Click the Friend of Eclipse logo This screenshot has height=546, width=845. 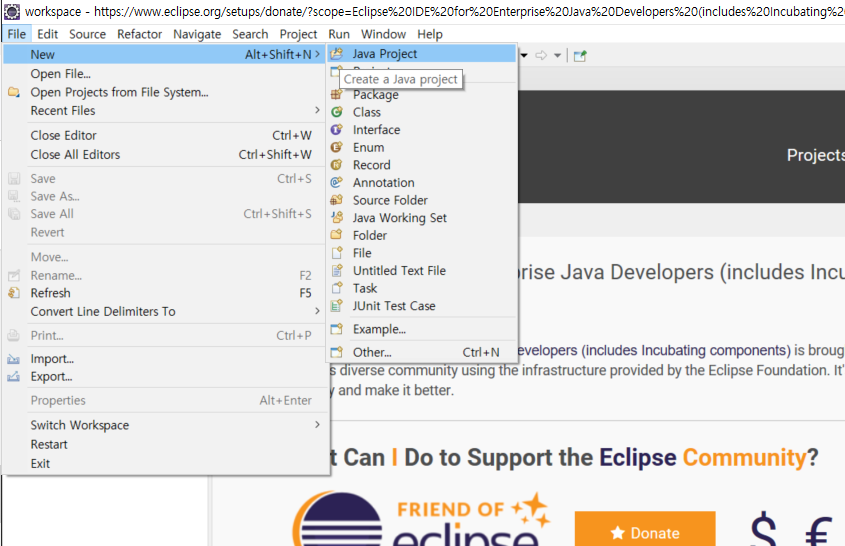422,519
